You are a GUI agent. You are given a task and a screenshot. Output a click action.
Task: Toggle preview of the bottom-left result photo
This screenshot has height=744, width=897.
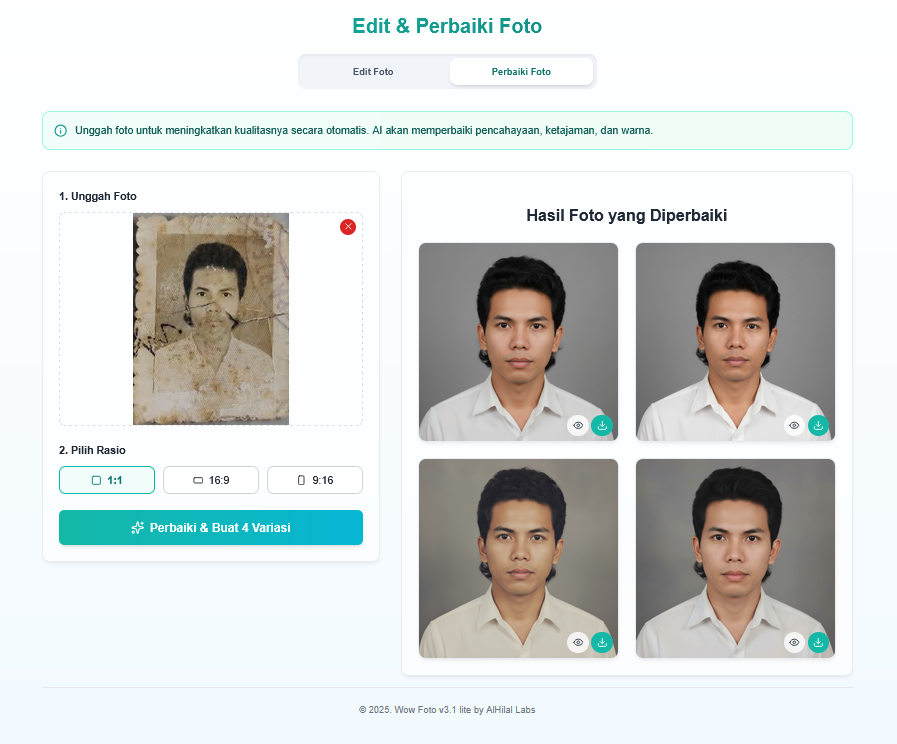point(577,642)
